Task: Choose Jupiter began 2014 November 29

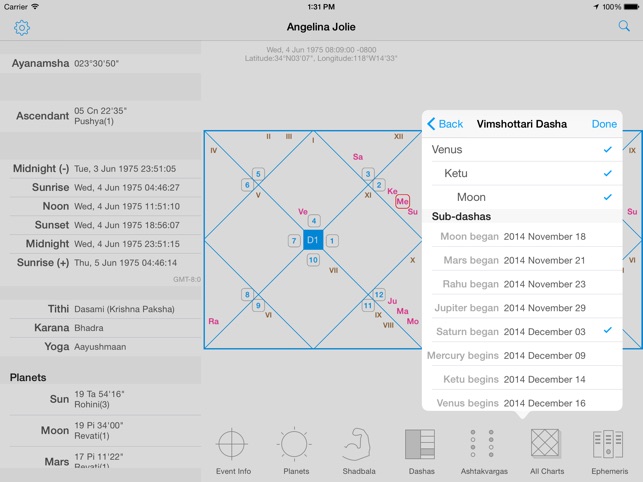Action: 522,308
